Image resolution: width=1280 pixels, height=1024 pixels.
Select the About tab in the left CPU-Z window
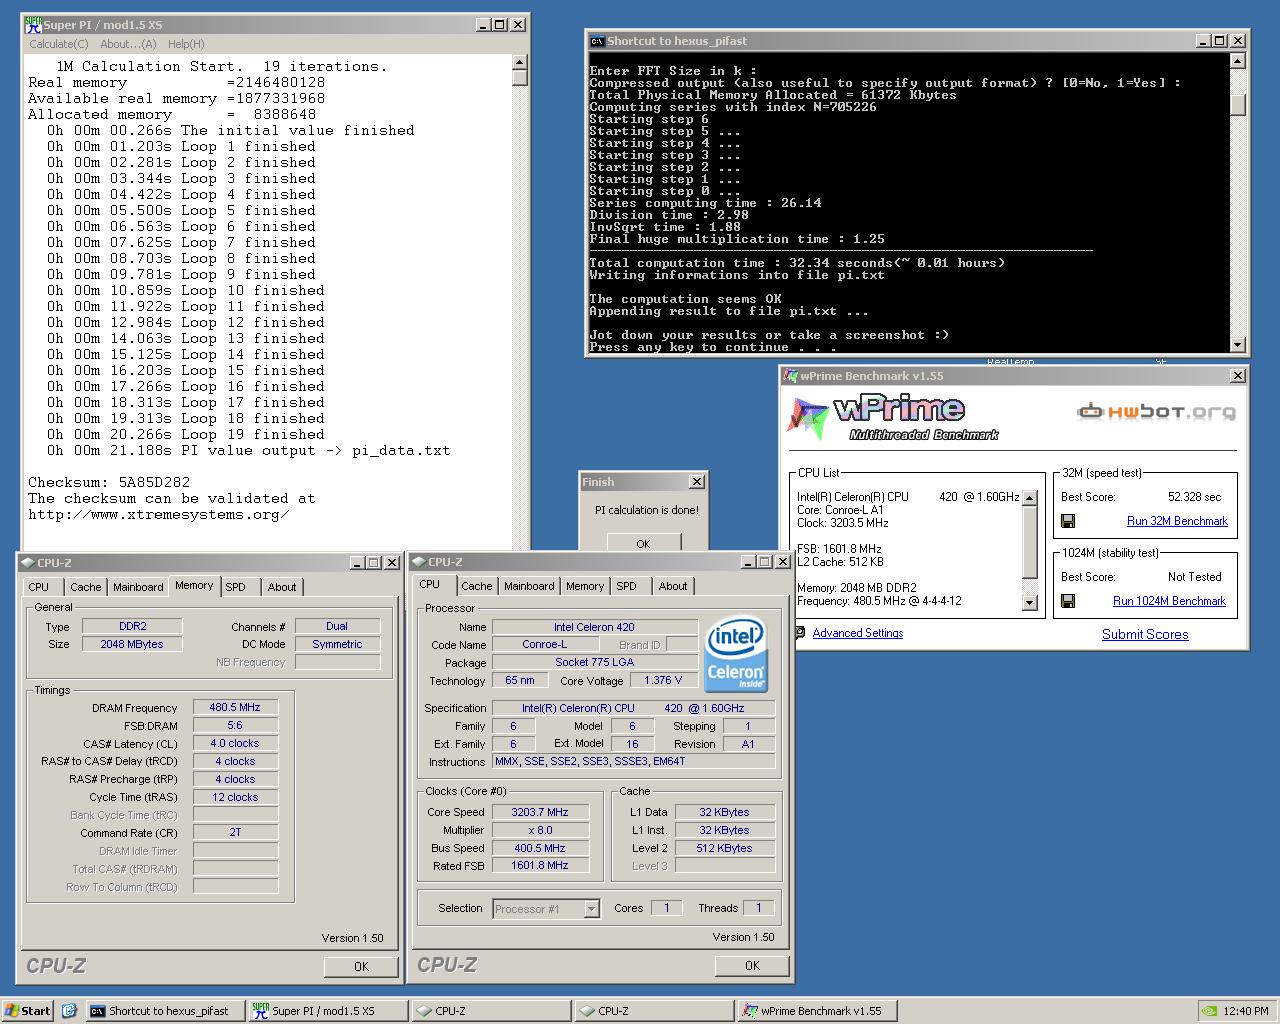[282, 587]
